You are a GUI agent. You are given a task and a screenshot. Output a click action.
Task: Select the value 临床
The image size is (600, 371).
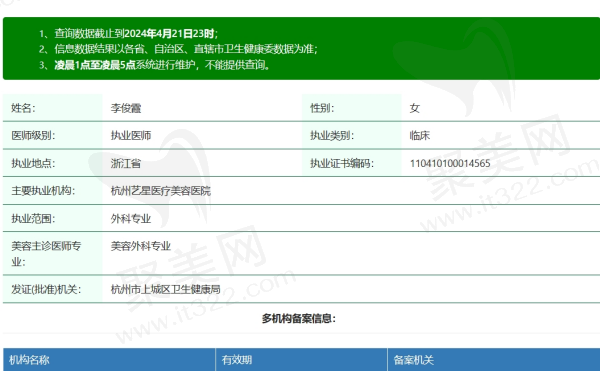[420, 135]
